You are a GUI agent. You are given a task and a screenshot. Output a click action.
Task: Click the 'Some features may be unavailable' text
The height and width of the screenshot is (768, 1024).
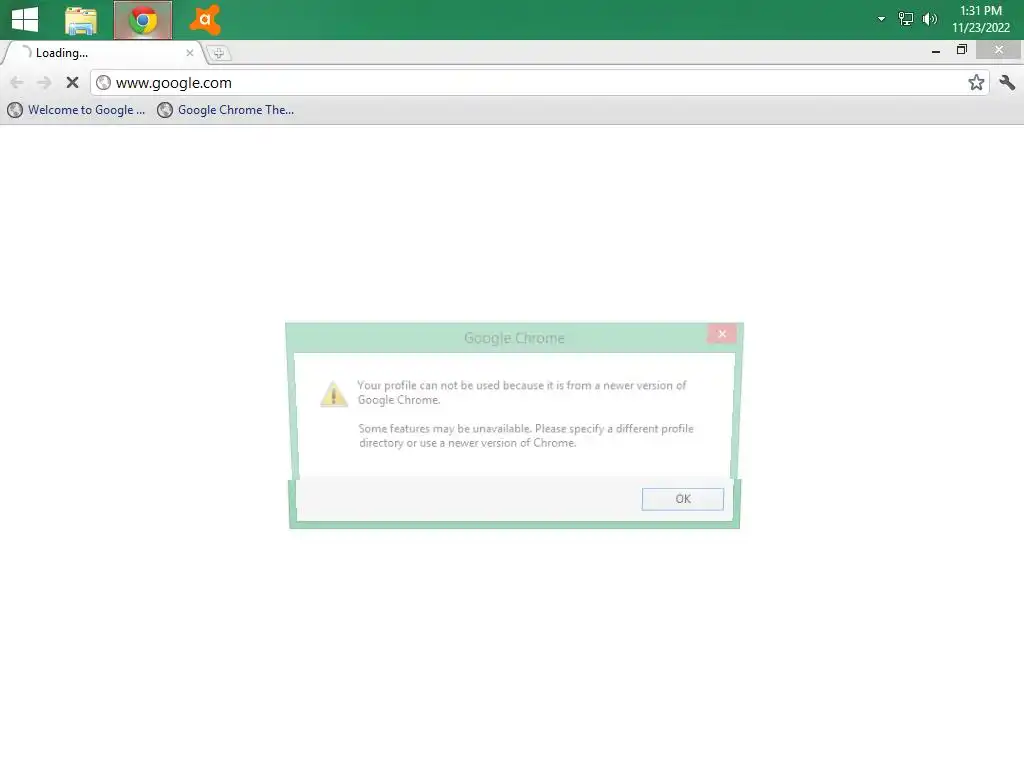pyautogui.click(x=526, y=436)
